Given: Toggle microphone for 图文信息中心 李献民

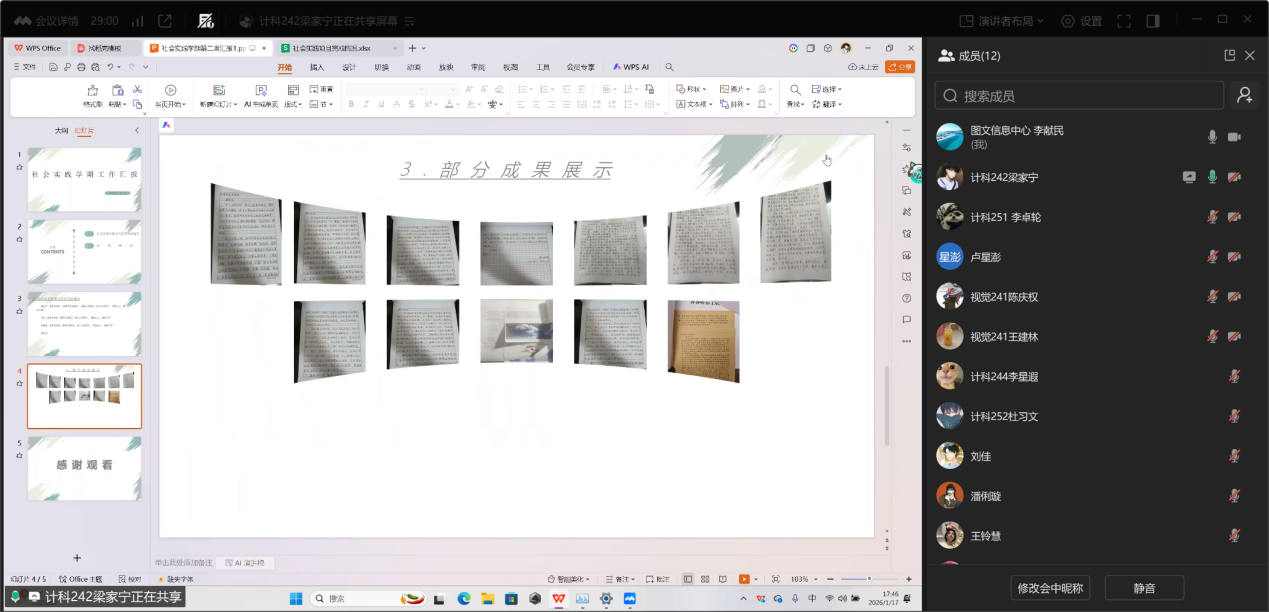Looking at the screenshot, I should pyautogui.click(x=1213, y=137).
